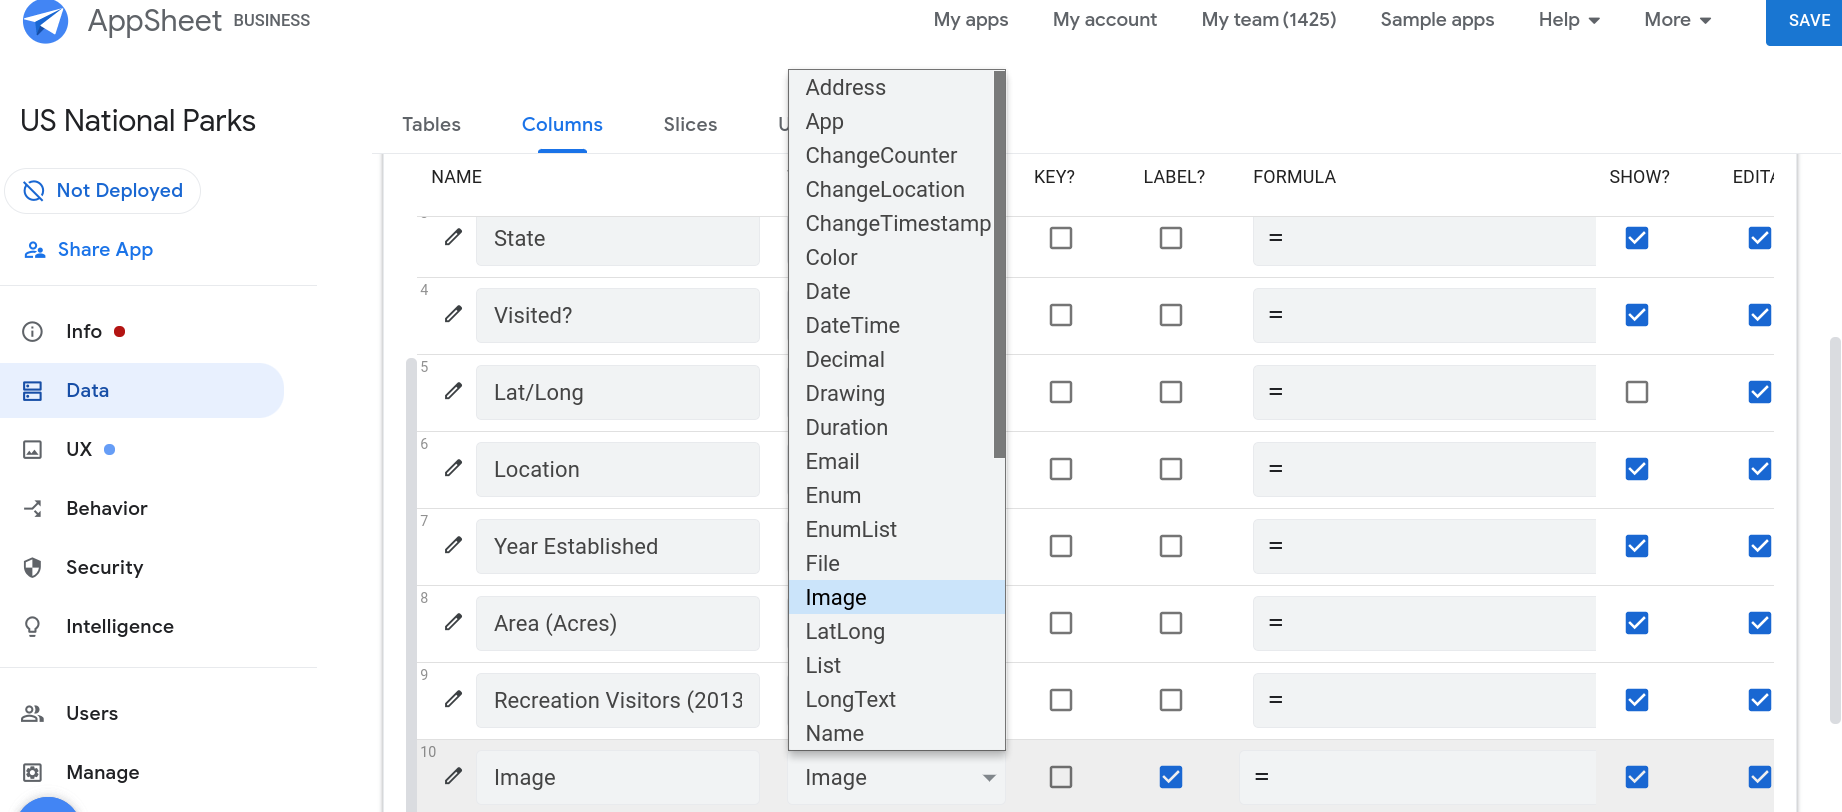Edit the State column via pencil icon
1842x812 pixels.
[454, 237]
